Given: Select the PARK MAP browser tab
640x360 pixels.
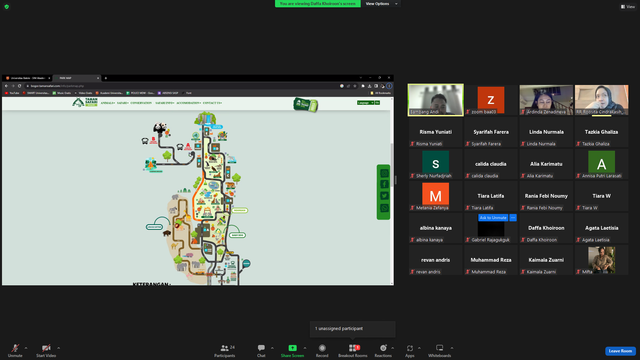Looking at the screenshot, I should click(76, 78).
